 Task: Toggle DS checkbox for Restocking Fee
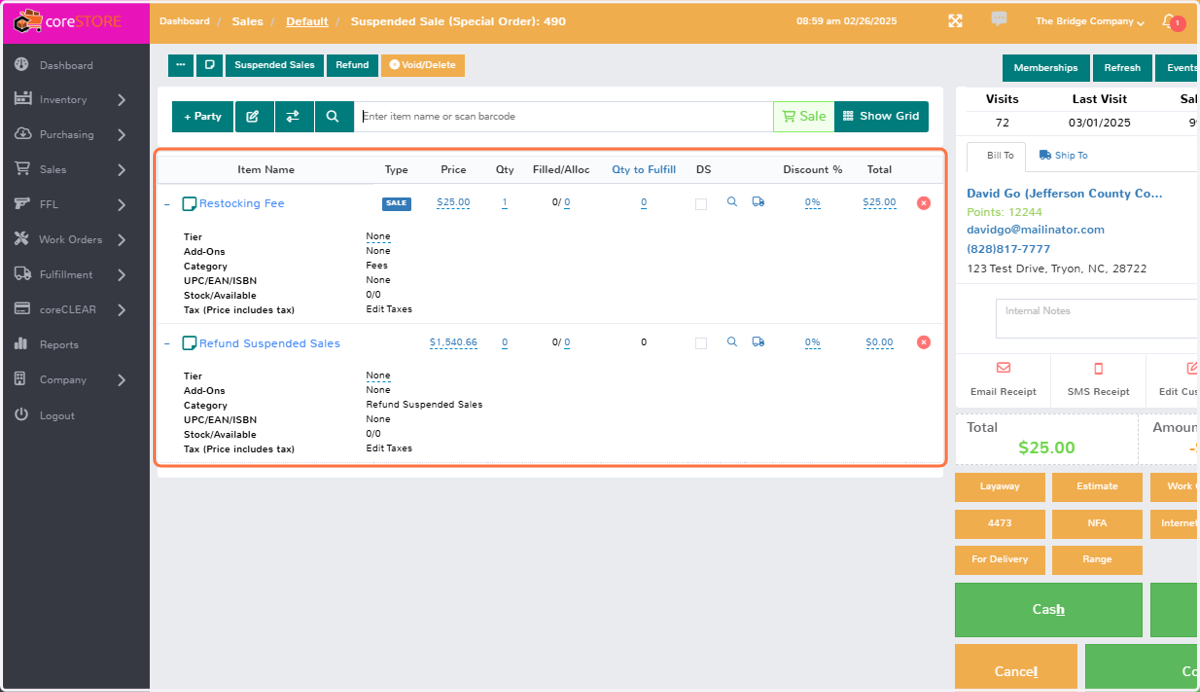pyautogui.click(x=701, y=204)
